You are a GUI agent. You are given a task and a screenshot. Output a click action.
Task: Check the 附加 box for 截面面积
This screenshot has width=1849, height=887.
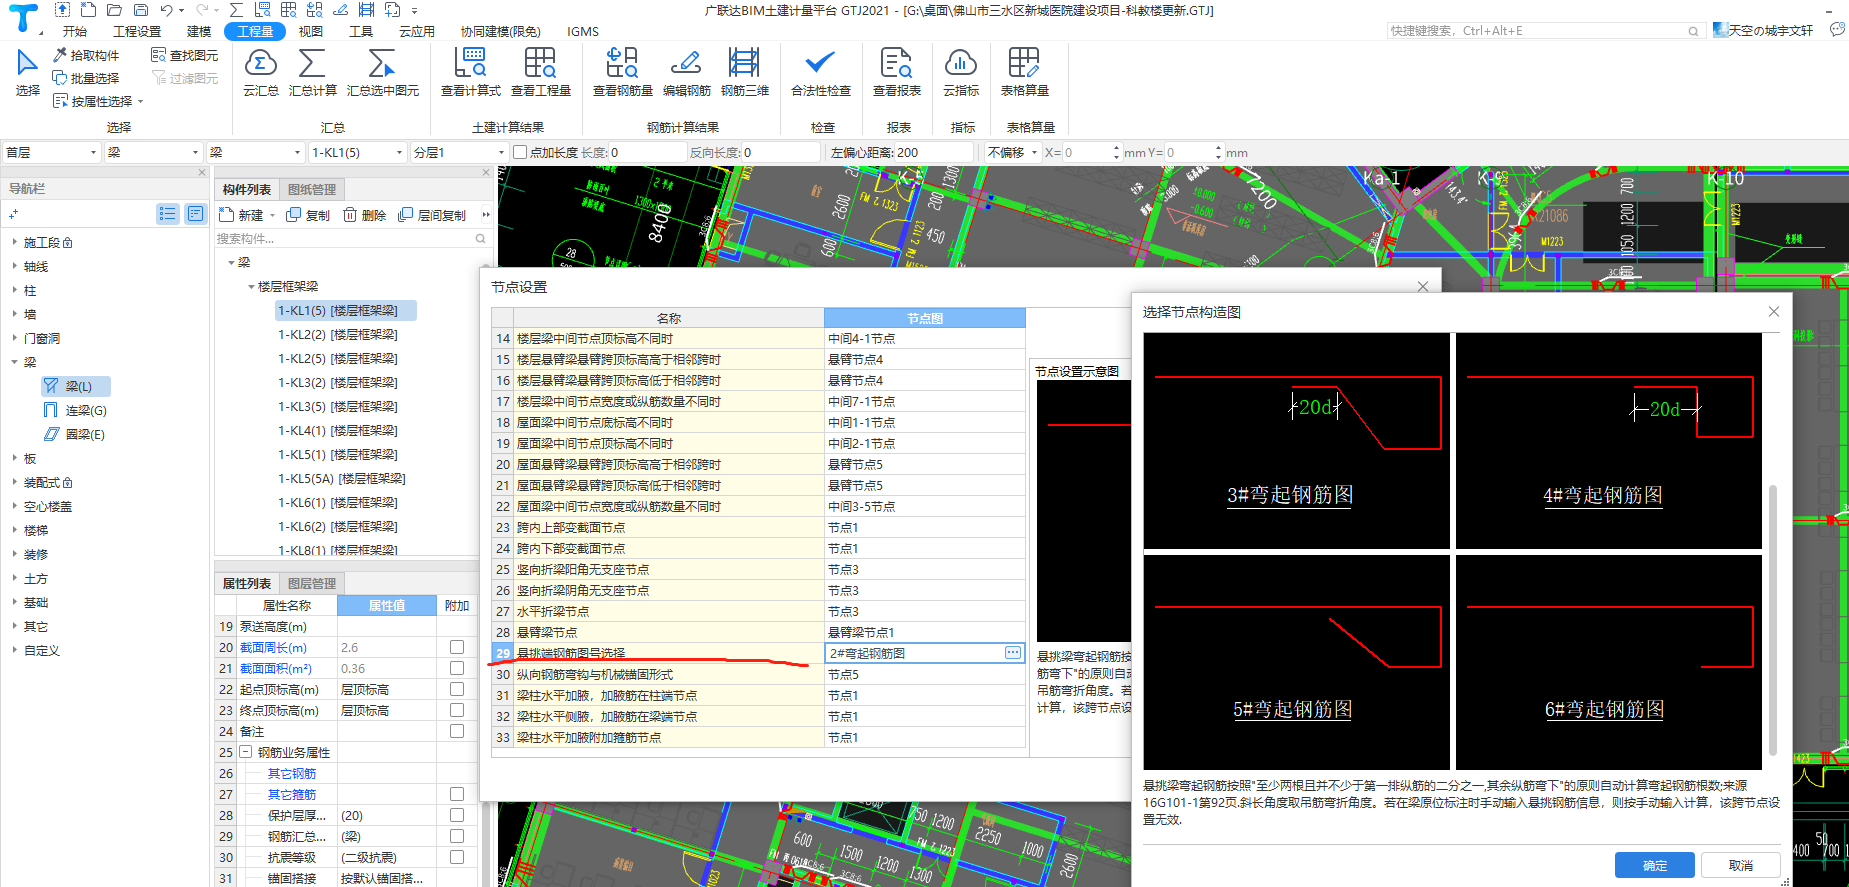click(x=457, y=668)
